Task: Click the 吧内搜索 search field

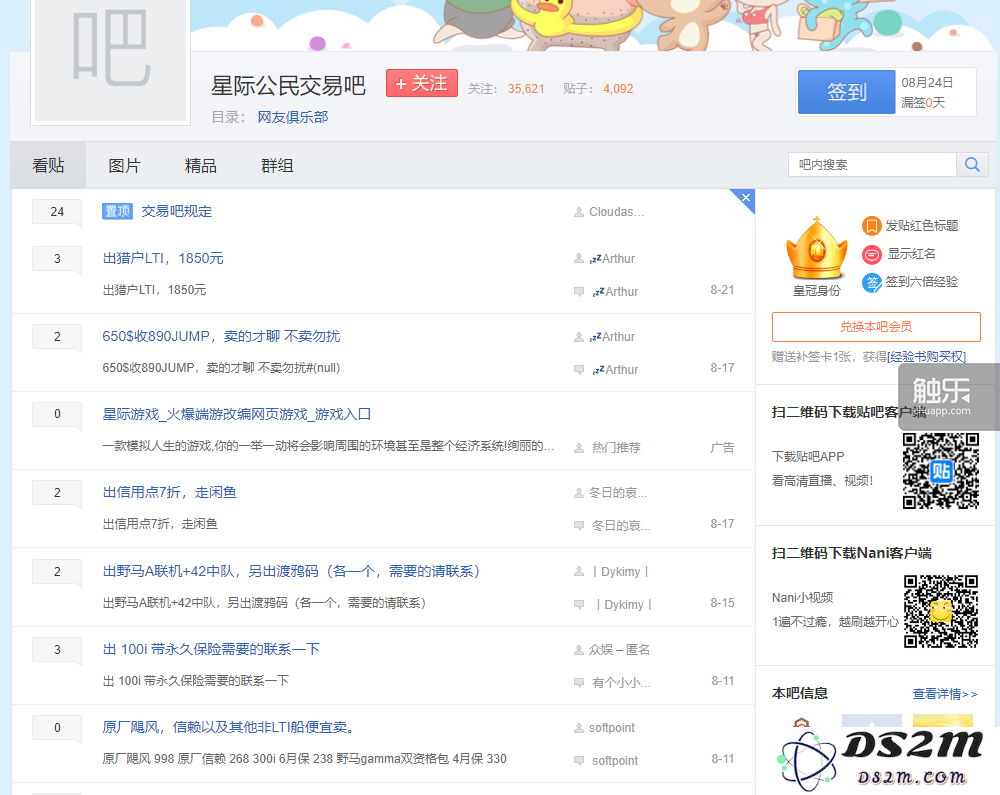Action: coord(872,164)
